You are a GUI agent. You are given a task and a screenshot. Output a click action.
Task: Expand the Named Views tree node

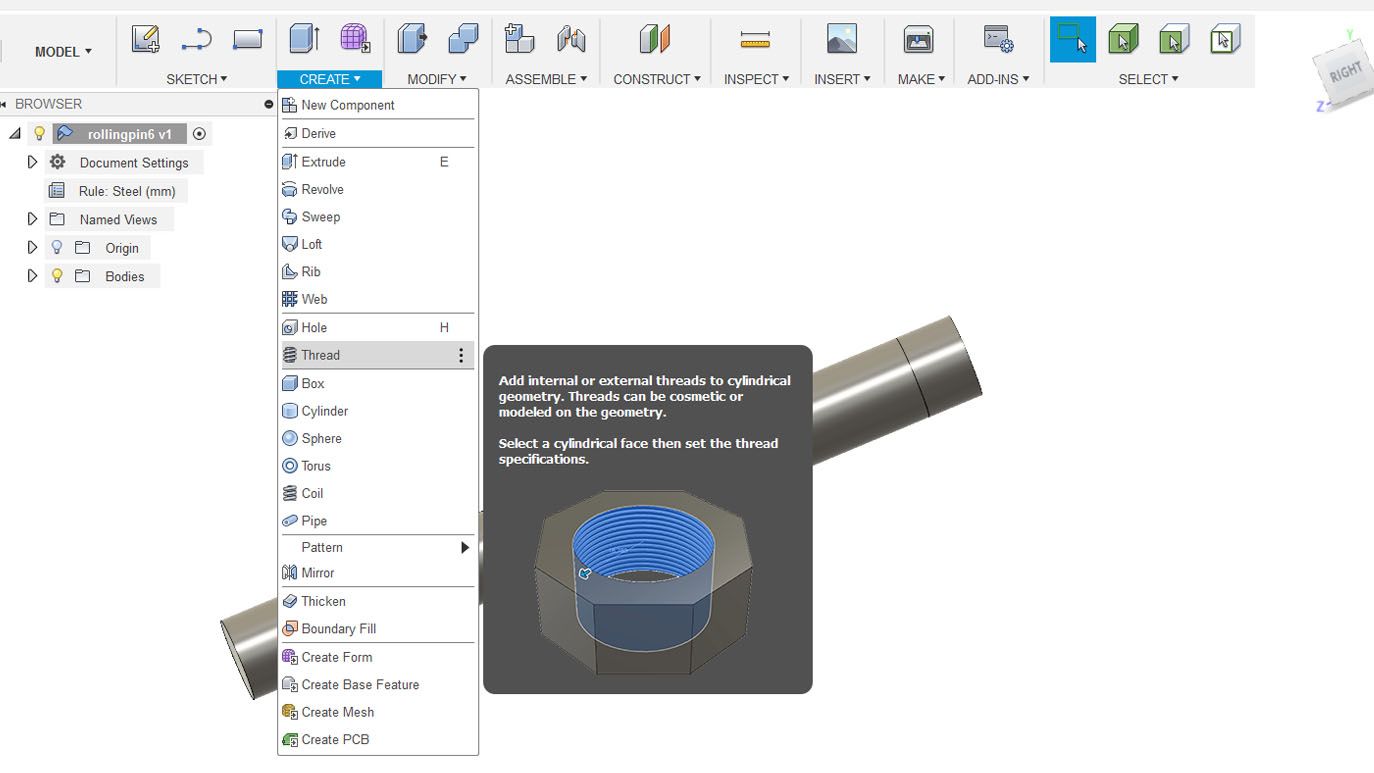(32, 219)
